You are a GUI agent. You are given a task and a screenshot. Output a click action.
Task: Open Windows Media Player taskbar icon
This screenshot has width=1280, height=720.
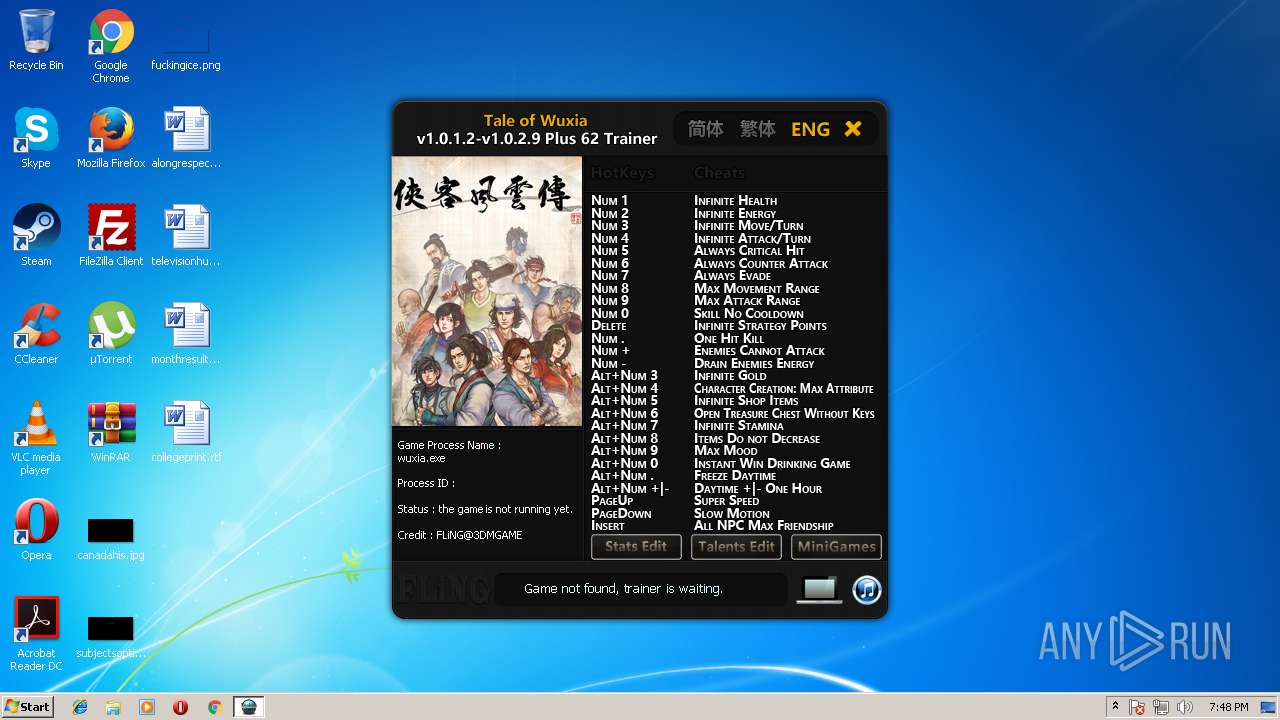(147, 707)
